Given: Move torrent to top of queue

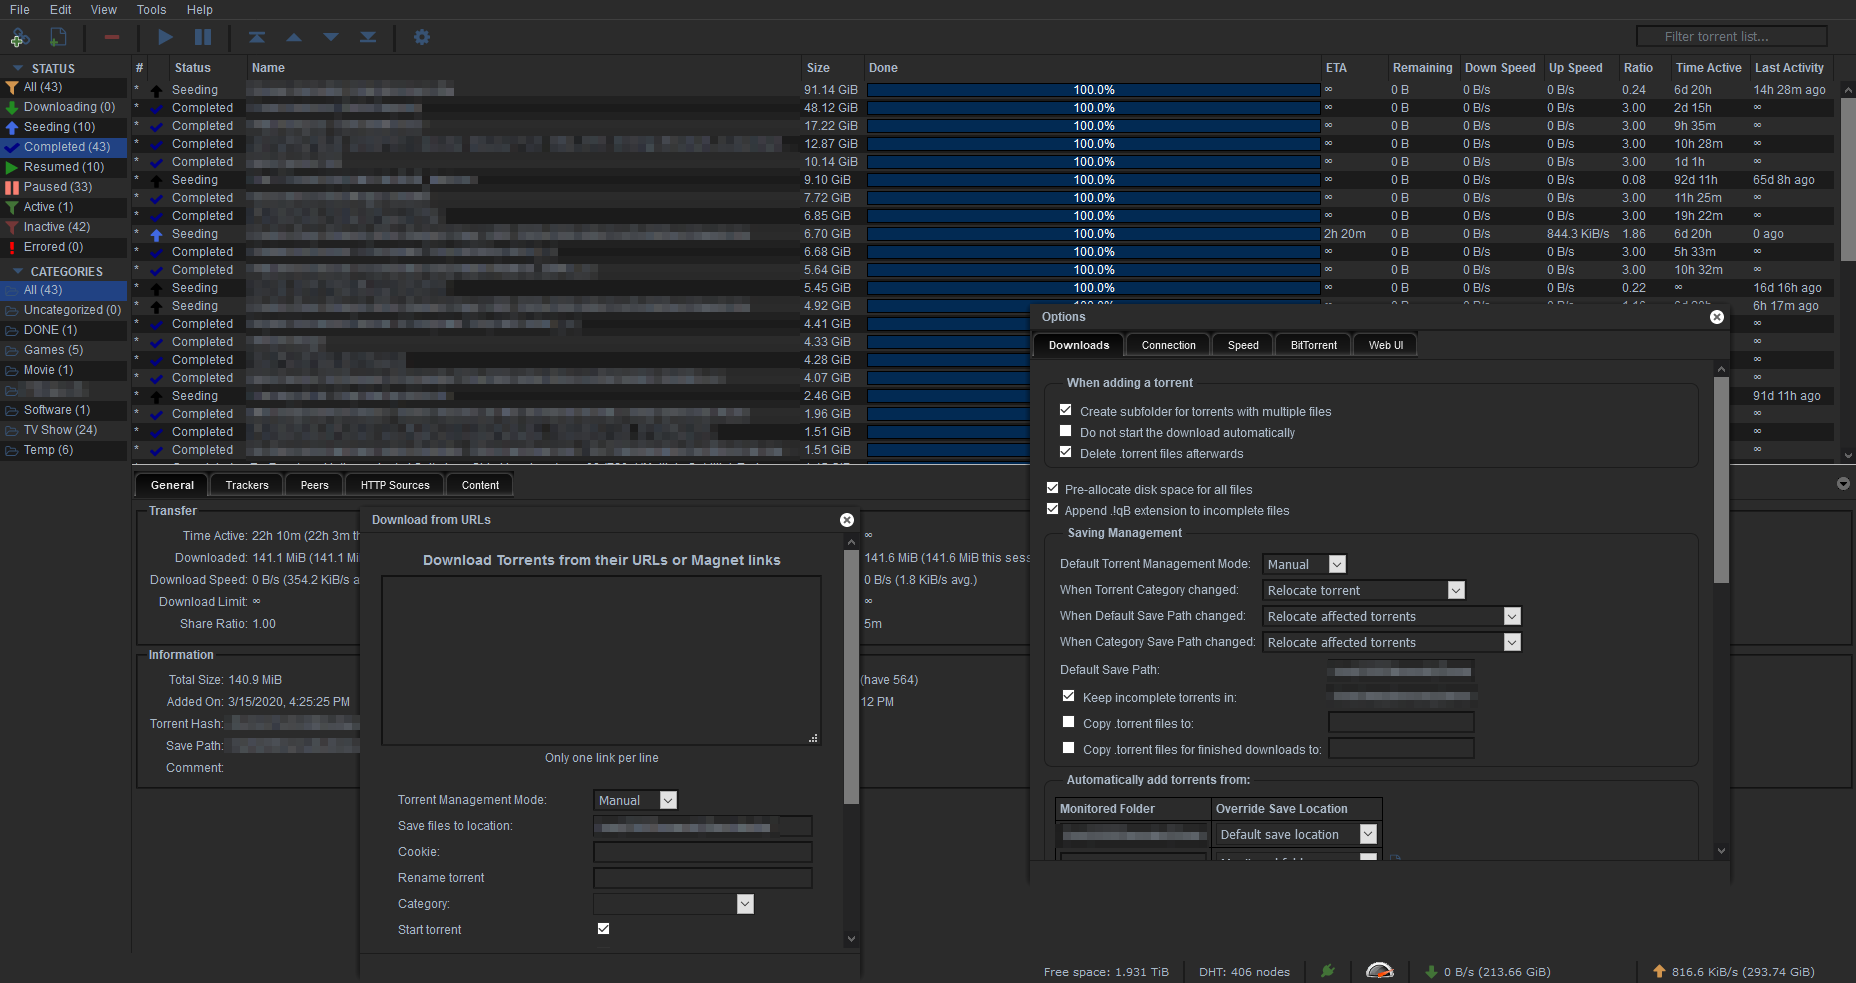Looking at the screenshot, I should (257, 37).
